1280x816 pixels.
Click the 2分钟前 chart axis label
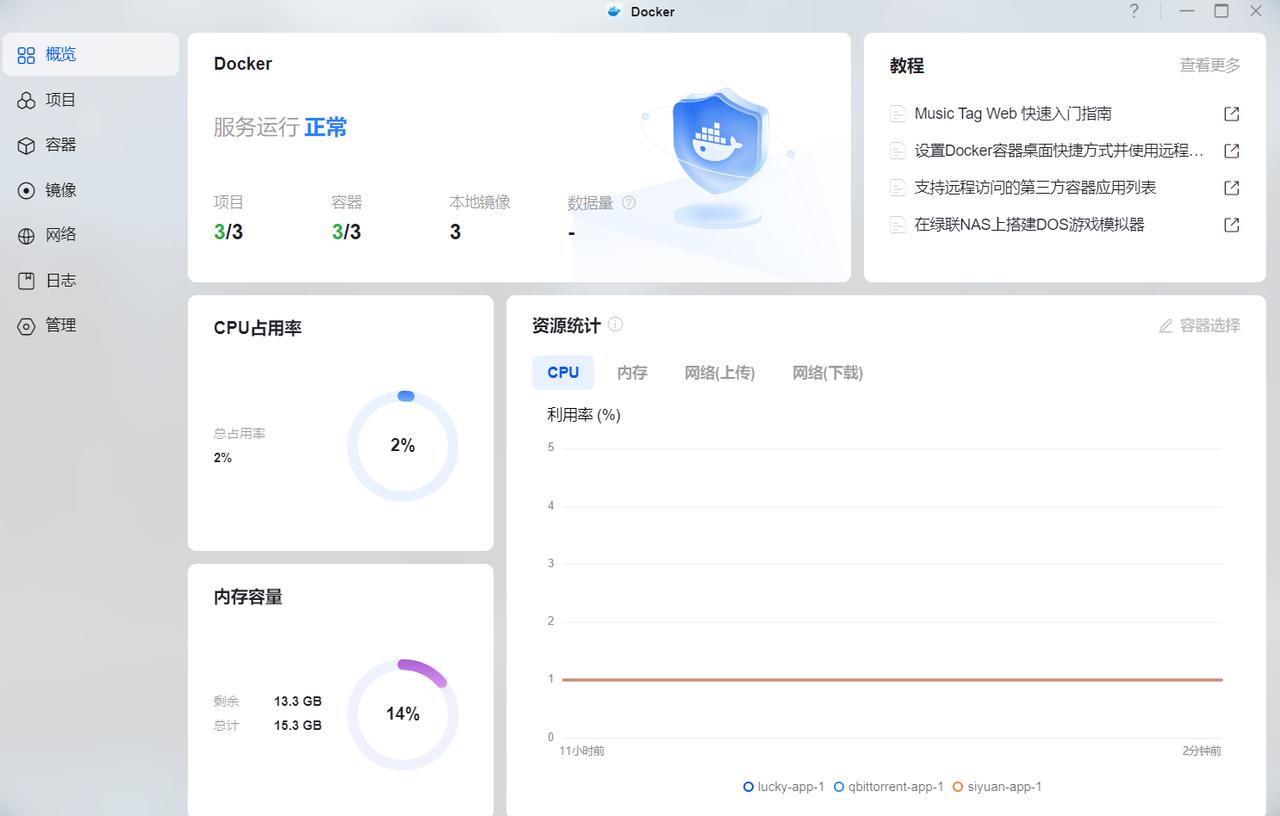point(1202,751)
